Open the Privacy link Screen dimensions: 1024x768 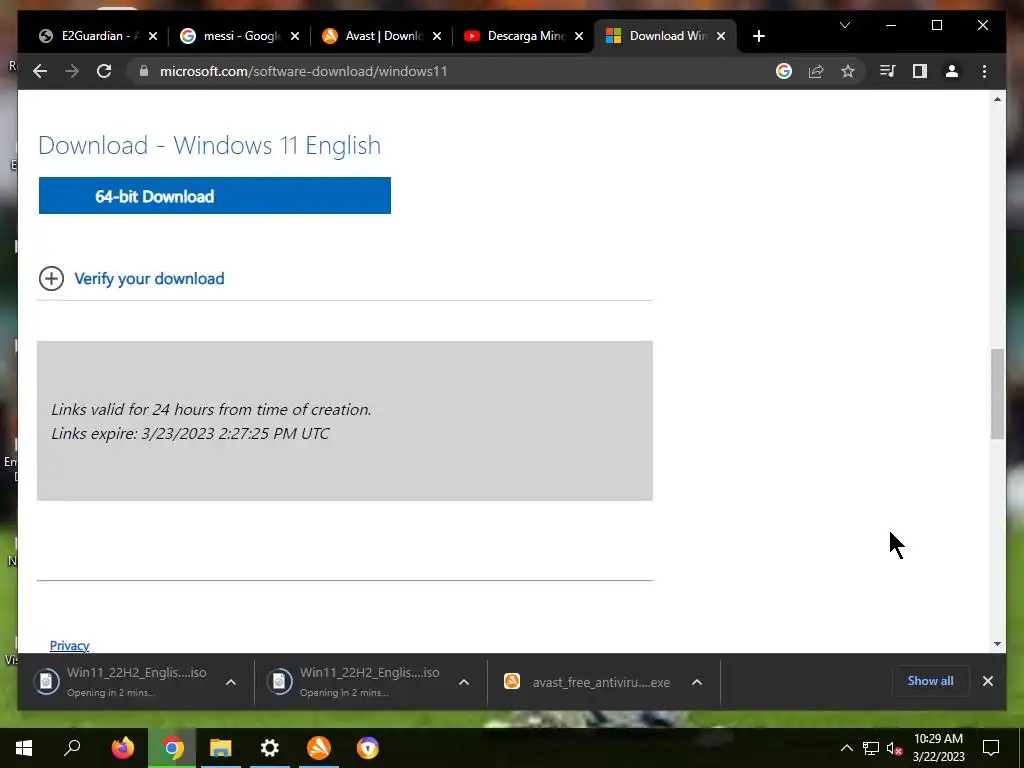pyautogui.click(x=69, y=645)
